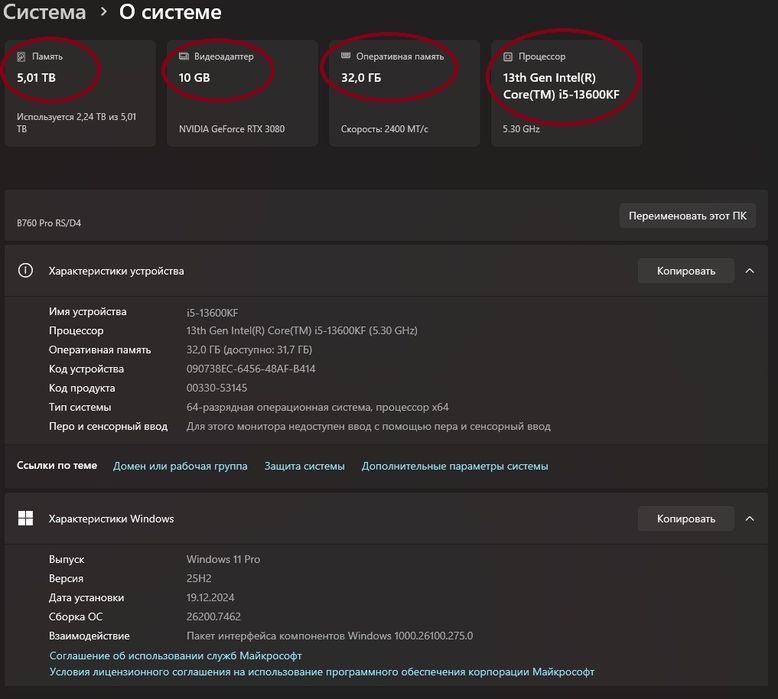Go back to Система in the breadcrumb
The image size is (778, 699).
pyautogui.click(x=44, y=12)
